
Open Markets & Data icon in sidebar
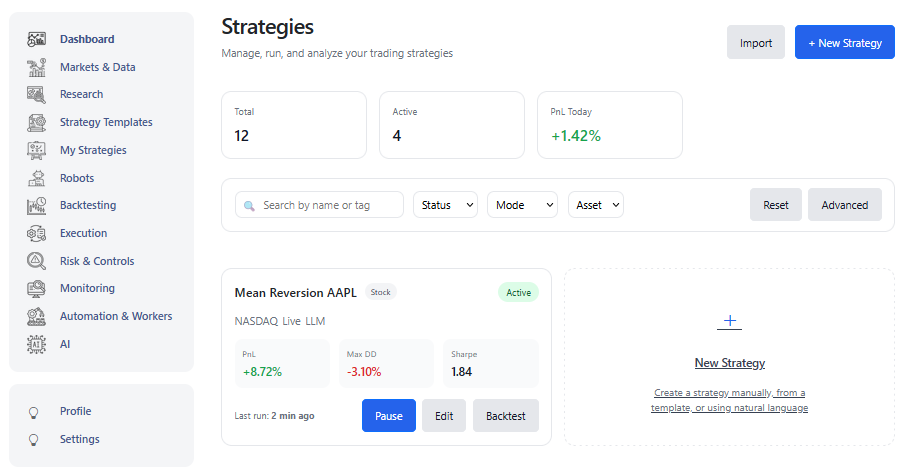[x=37, y=67]
